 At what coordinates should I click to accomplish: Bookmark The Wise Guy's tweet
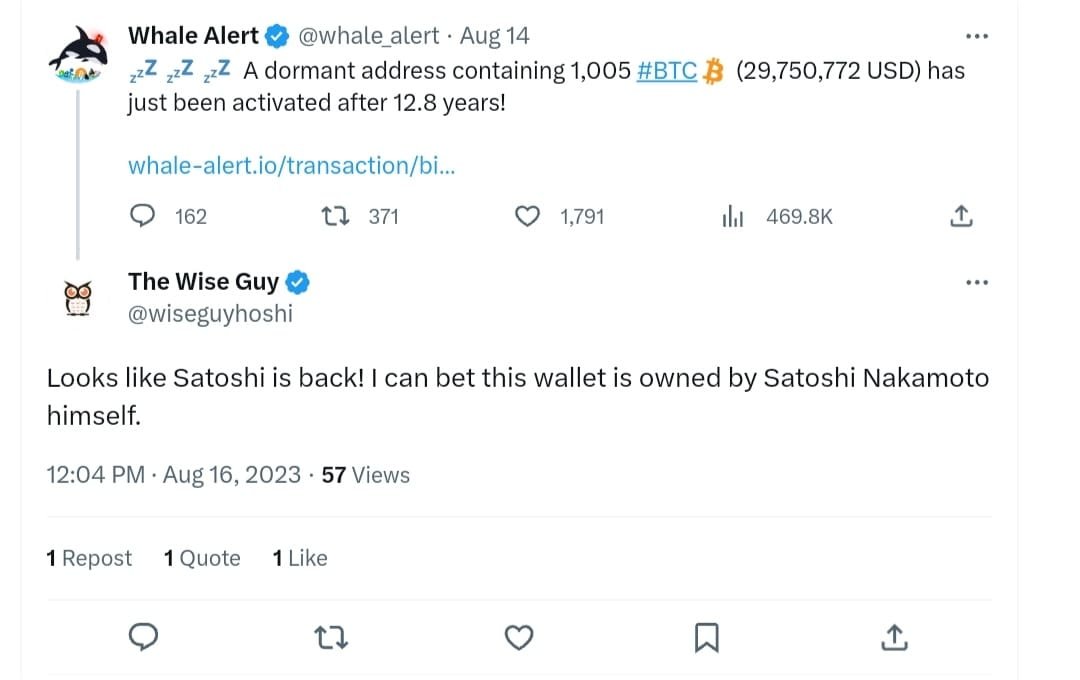[x=706, y=636]
